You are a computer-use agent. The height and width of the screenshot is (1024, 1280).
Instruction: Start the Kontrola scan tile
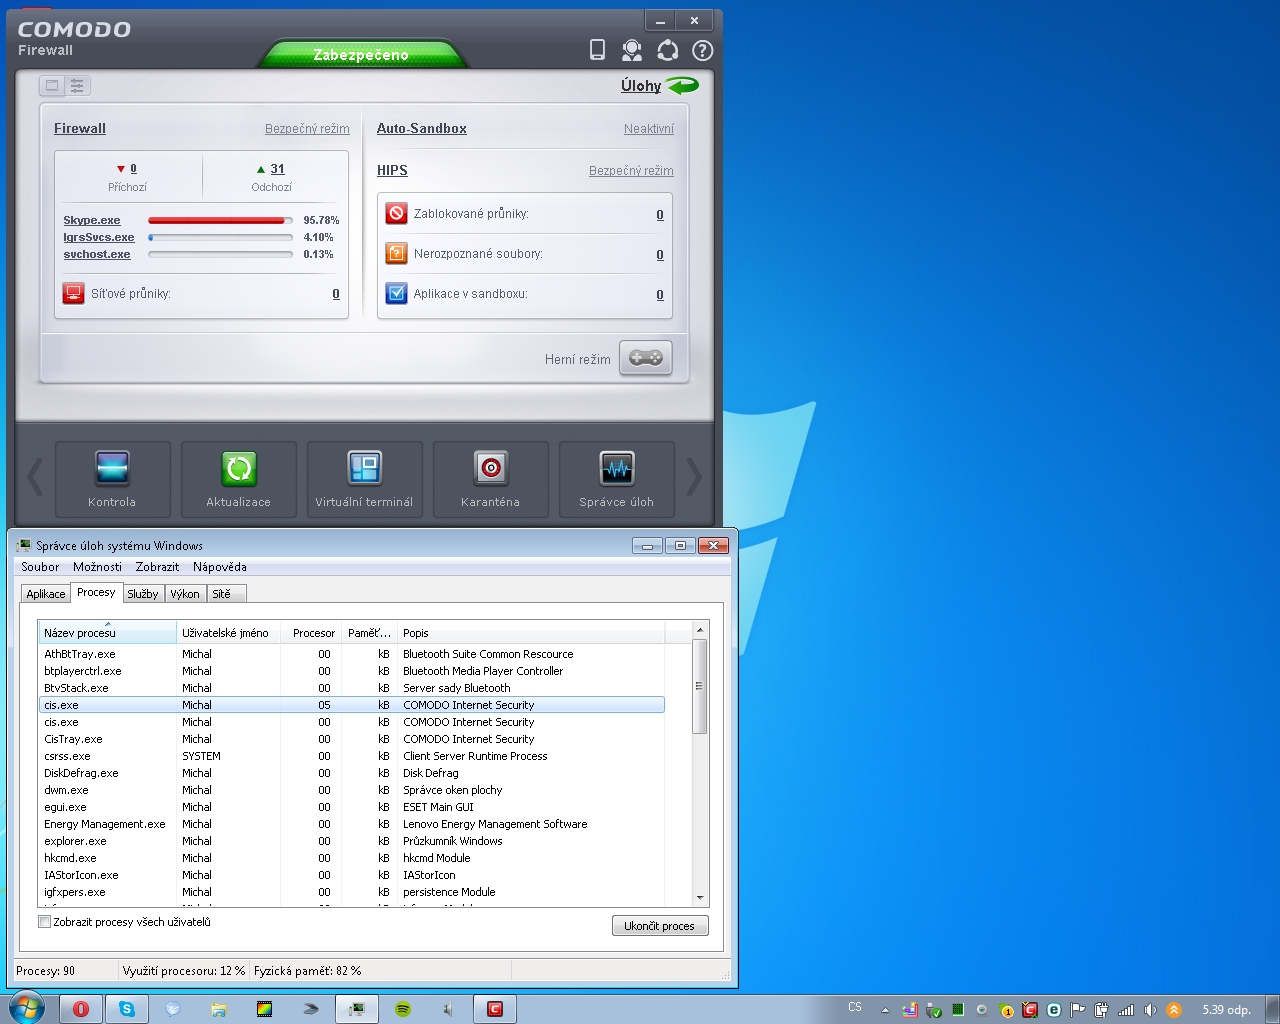coord(112,479)
